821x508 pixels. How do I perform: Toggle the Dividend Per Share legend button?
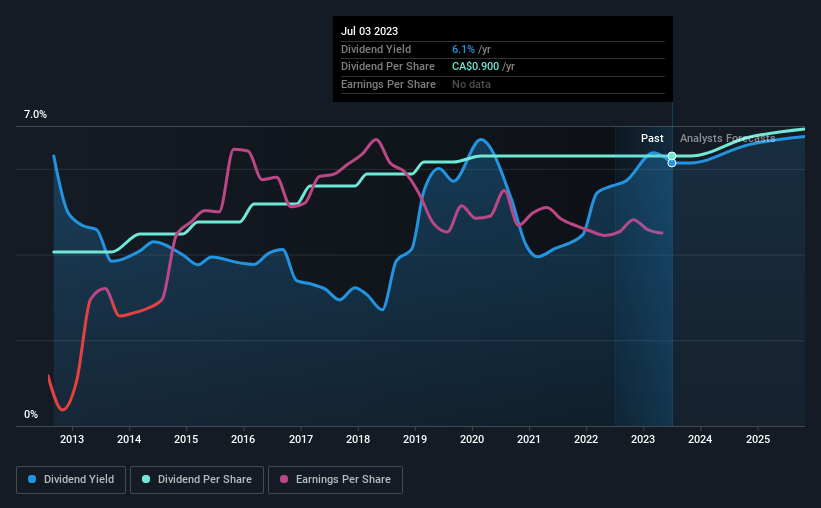point(197,480)
